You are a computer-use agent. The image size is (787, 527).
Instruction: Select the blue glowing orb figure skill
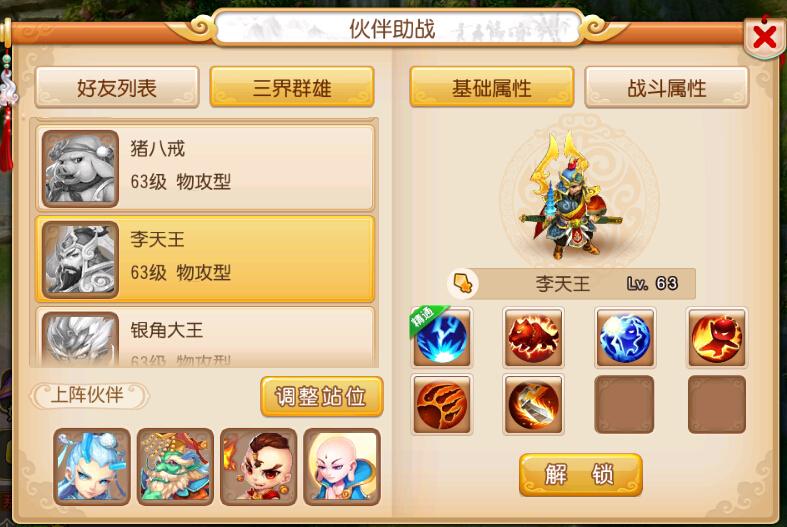[625, 337]
